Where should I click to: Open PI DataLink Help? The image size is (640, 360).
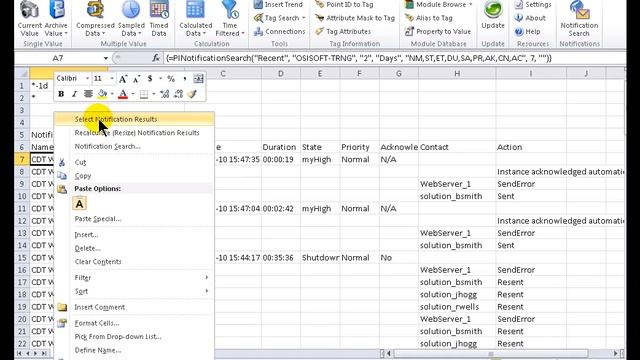(527, 31)
